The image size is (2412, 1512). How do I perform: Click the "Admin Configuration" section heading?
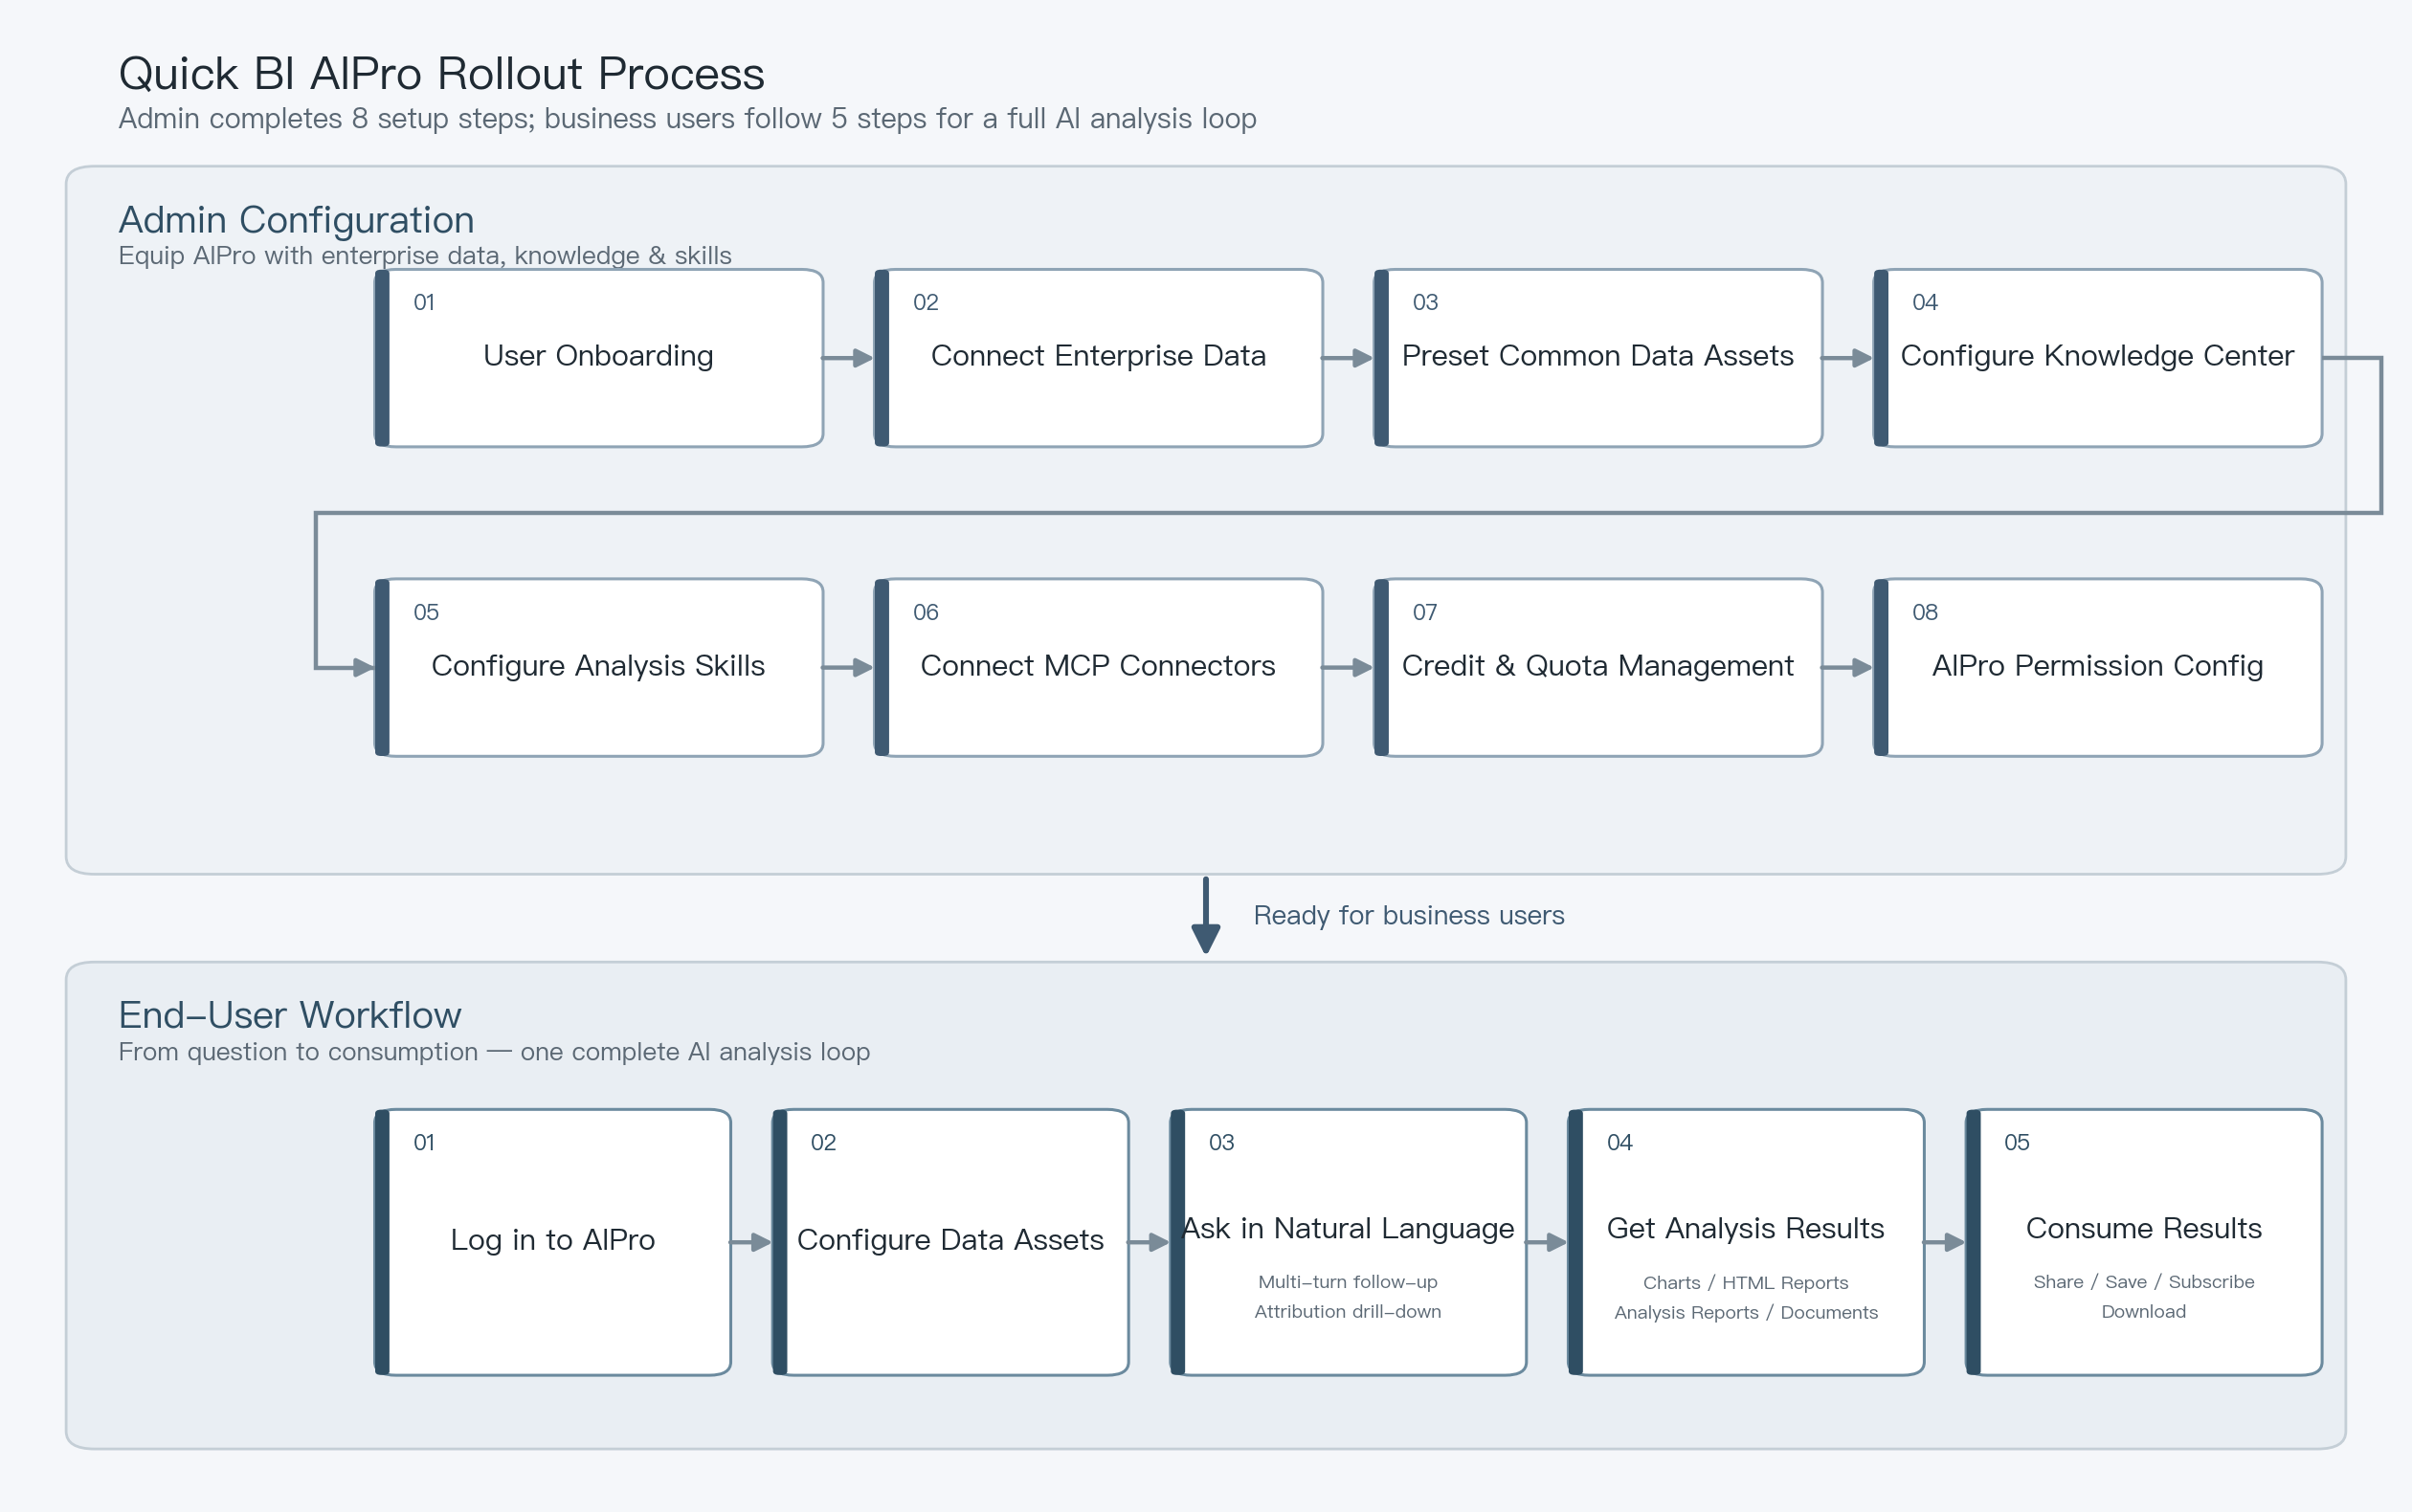[296, 220]
